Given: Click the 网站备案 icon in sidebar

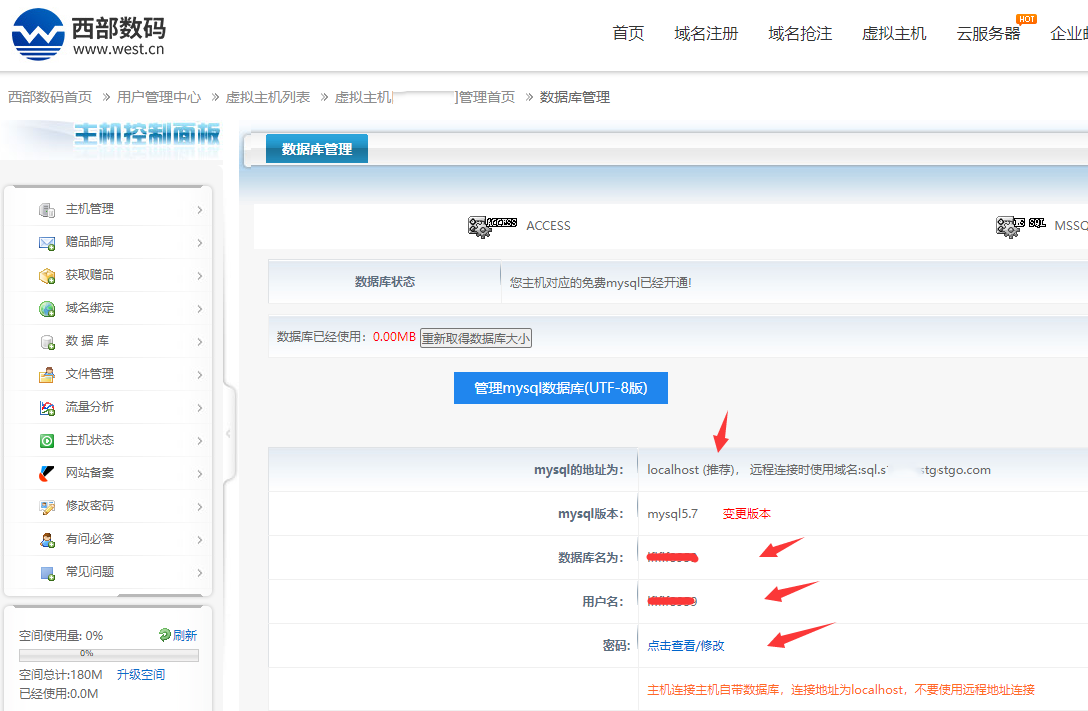Looking at the screenshot, I should pos(47,473).
